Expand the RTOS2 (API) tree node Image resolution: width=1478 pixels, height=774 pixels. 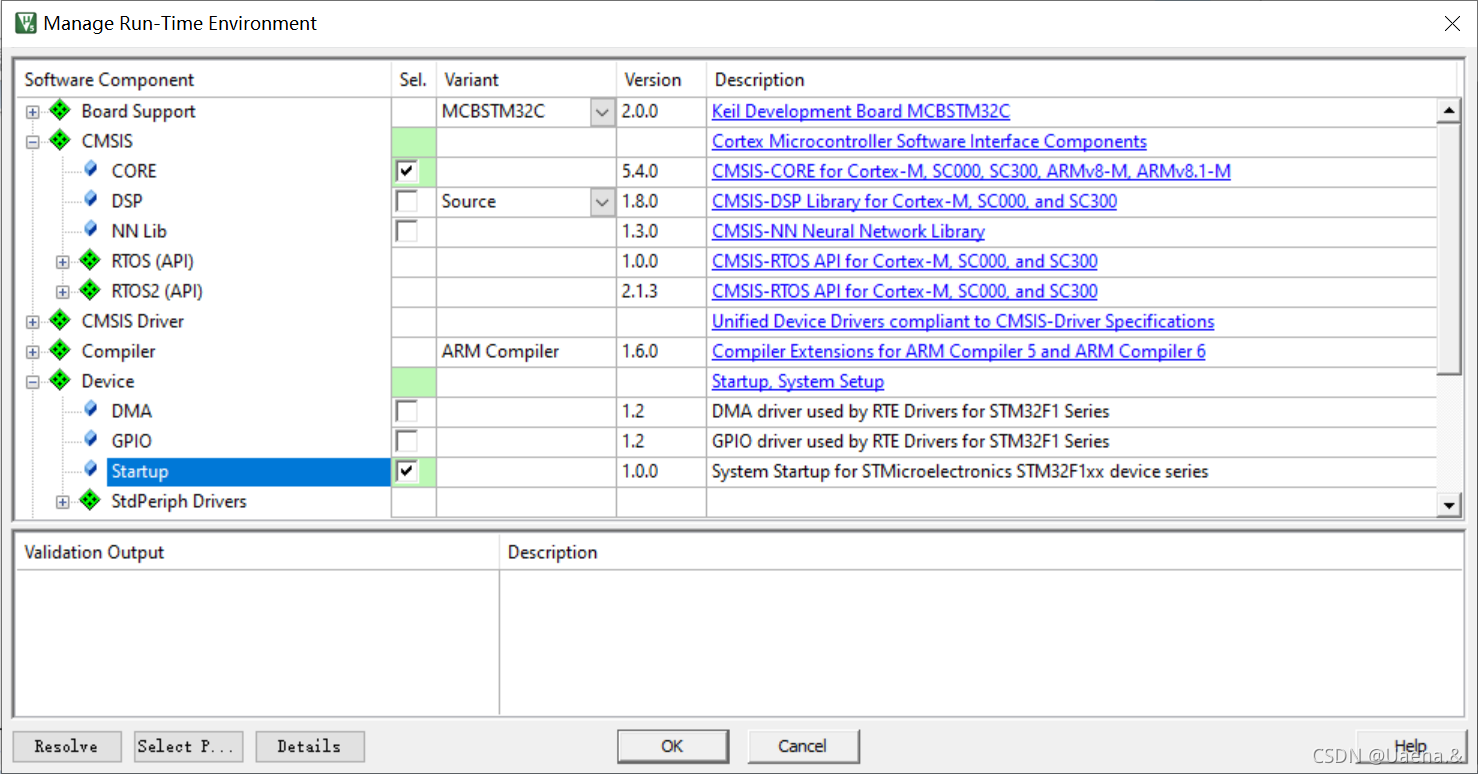[63, 292]
